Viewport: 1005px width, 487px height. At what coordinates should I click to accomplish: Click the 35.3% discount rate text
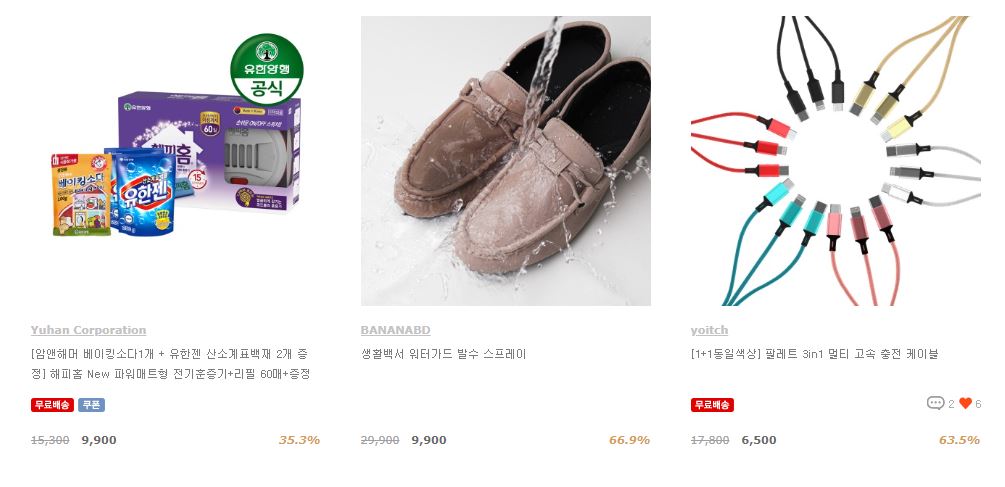pos(299,440)
